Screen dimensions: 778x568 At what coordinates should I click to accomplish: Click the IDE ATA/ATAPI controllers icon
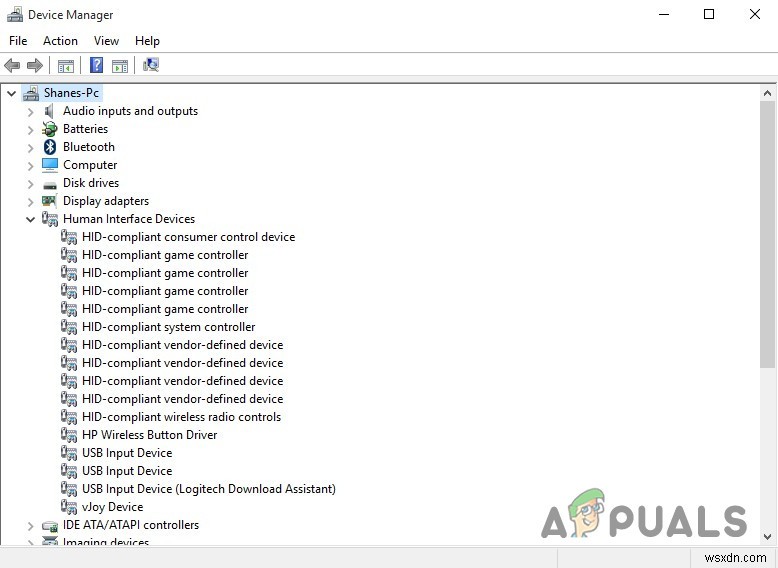click(x=50, y=525)
